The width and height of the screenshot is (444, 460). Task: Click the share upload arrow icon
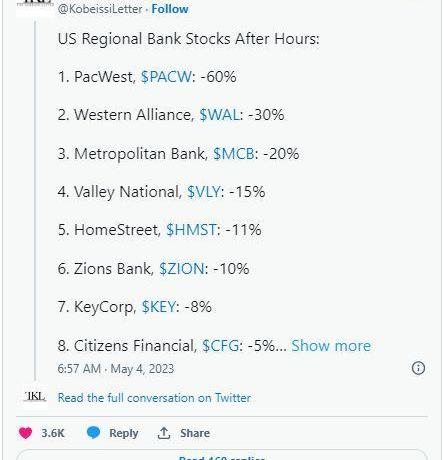coord(164,433)
